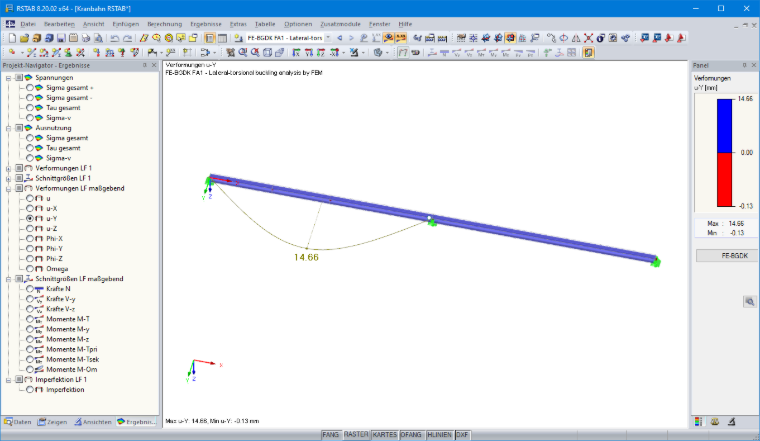Screen dimensions: 760x441
Task: Open a file with the folder icon
Action: 24,38
